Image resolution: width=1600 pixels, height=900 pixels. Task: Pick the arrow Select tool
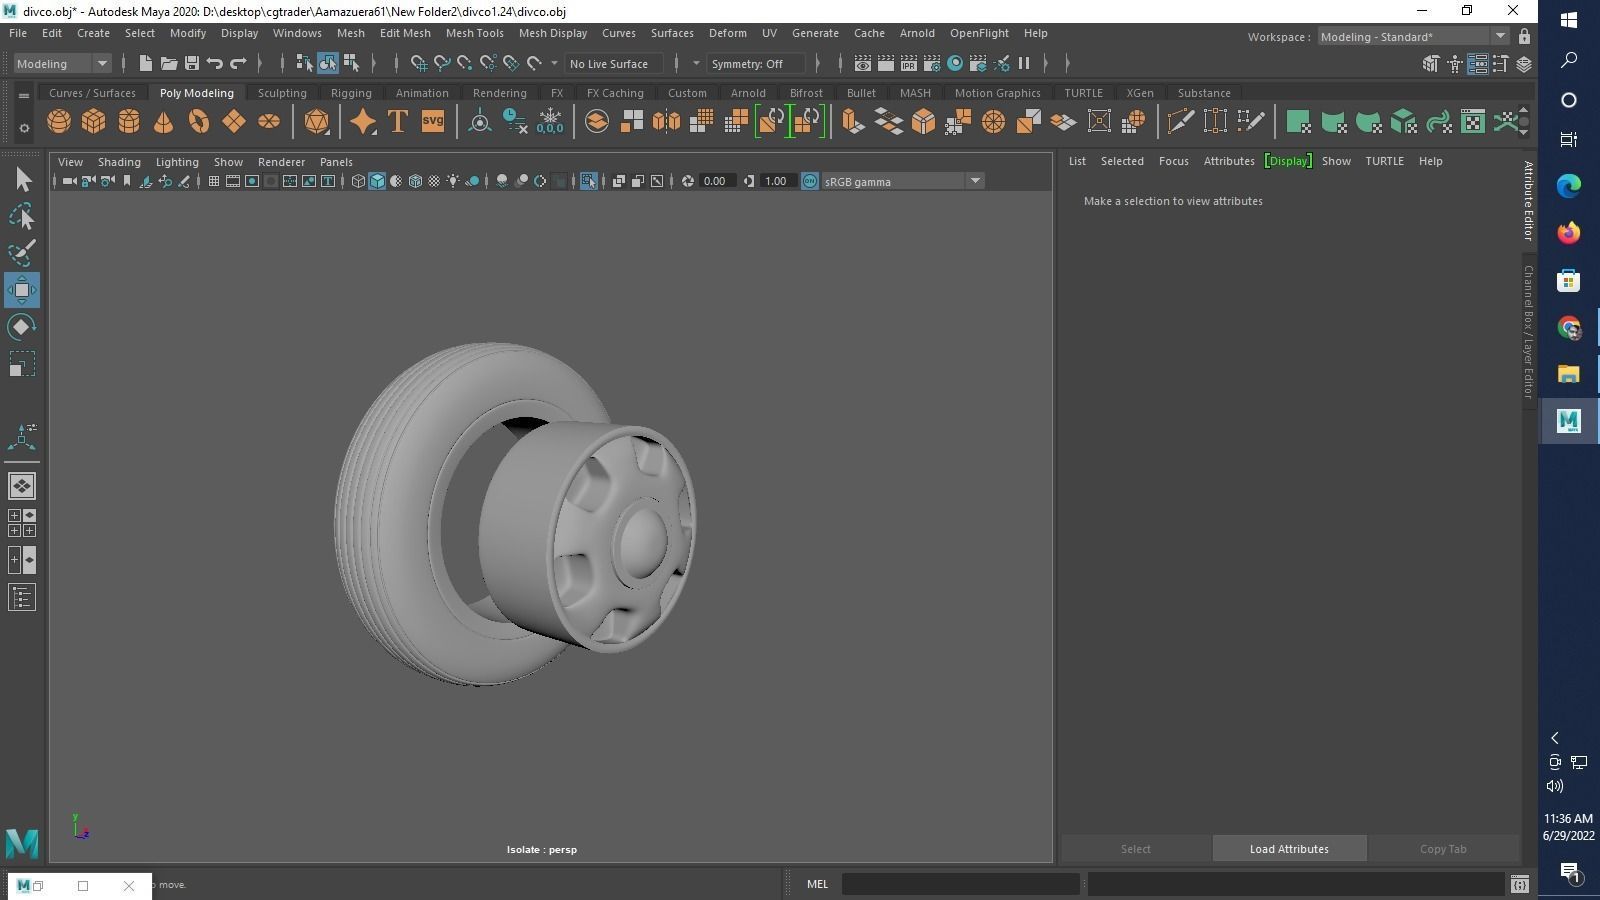click(22, 180)
